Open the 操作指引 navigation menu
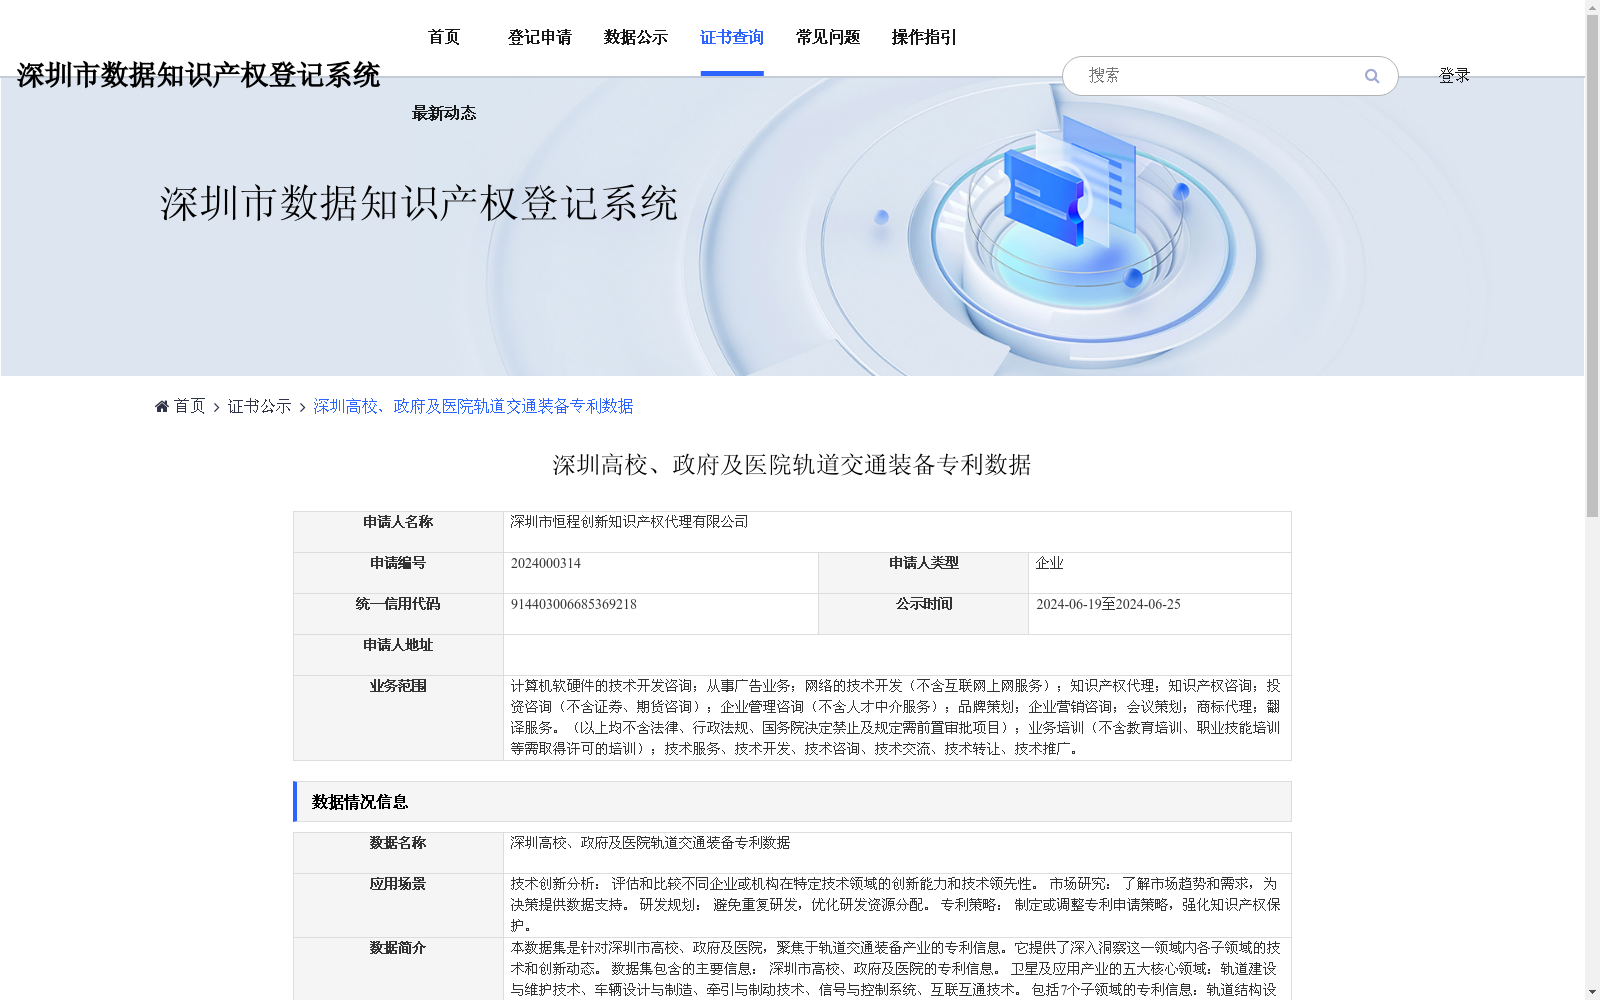Viewport: 1600px width, 1000px height. (922, 37)
